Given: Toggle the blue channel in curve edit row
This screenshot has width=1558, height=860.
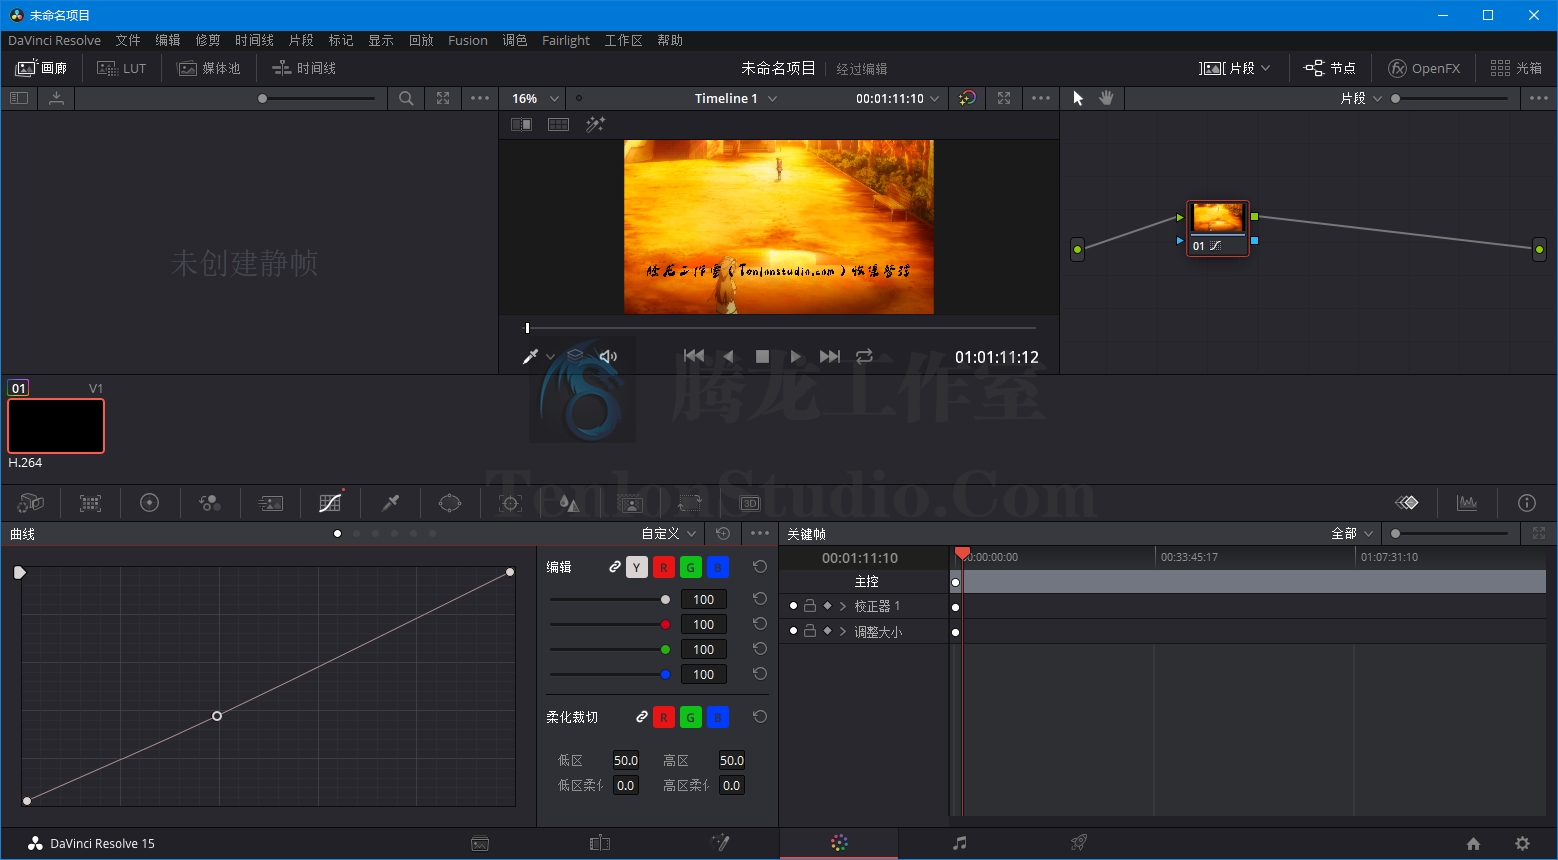Looking at the screenshot, I should (x=718, y=567).
